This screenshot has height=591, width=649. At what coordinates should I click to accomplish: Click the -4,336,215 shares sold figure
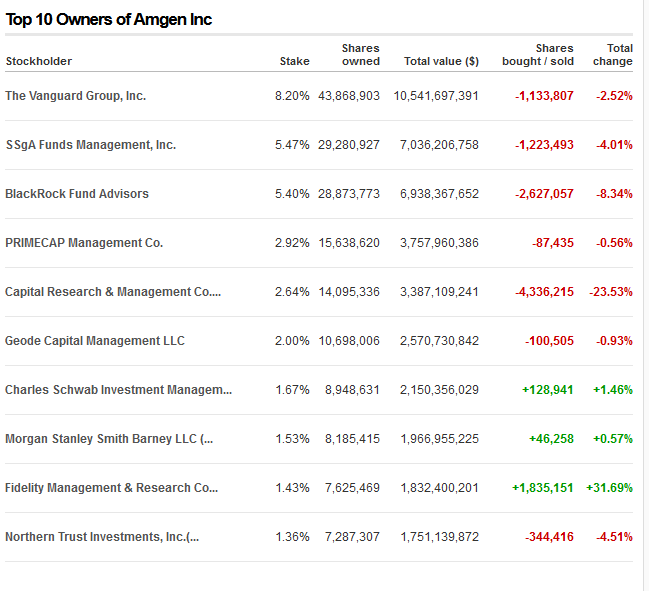click(x=544, y=292)
